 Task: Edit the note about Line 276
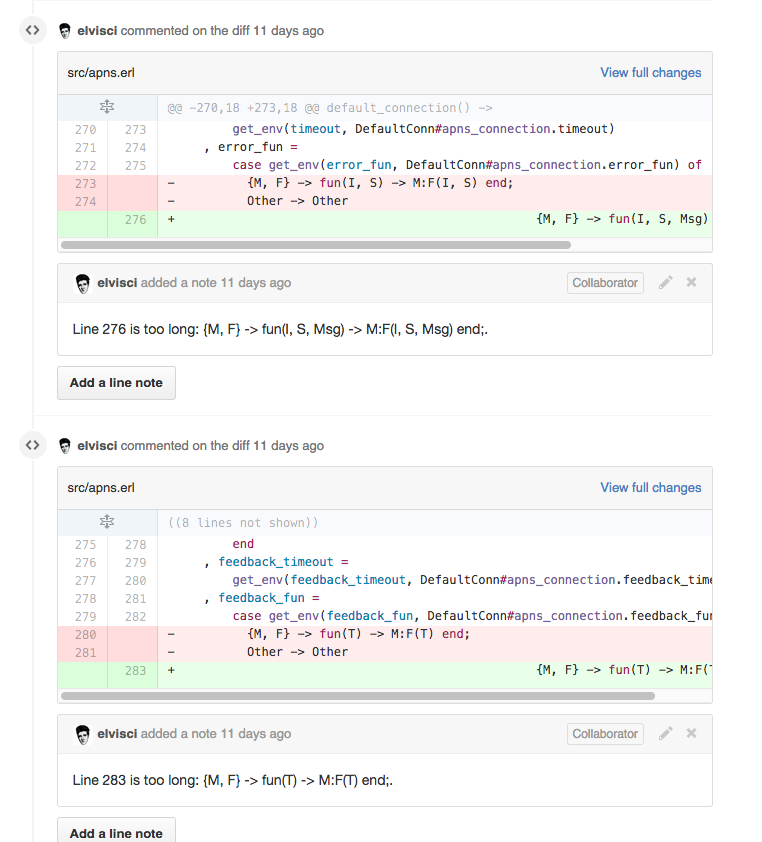[x=665, y=282]
